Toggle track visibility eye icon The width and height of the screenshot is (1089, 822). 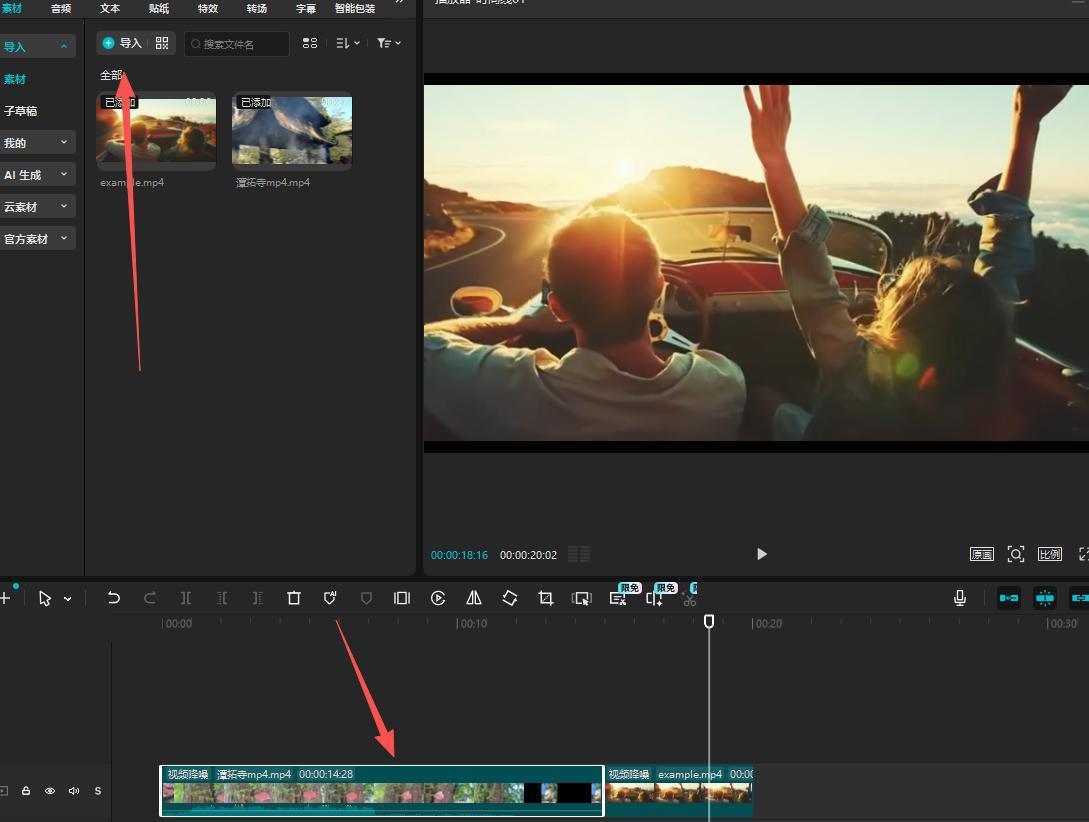coord(50,791)
